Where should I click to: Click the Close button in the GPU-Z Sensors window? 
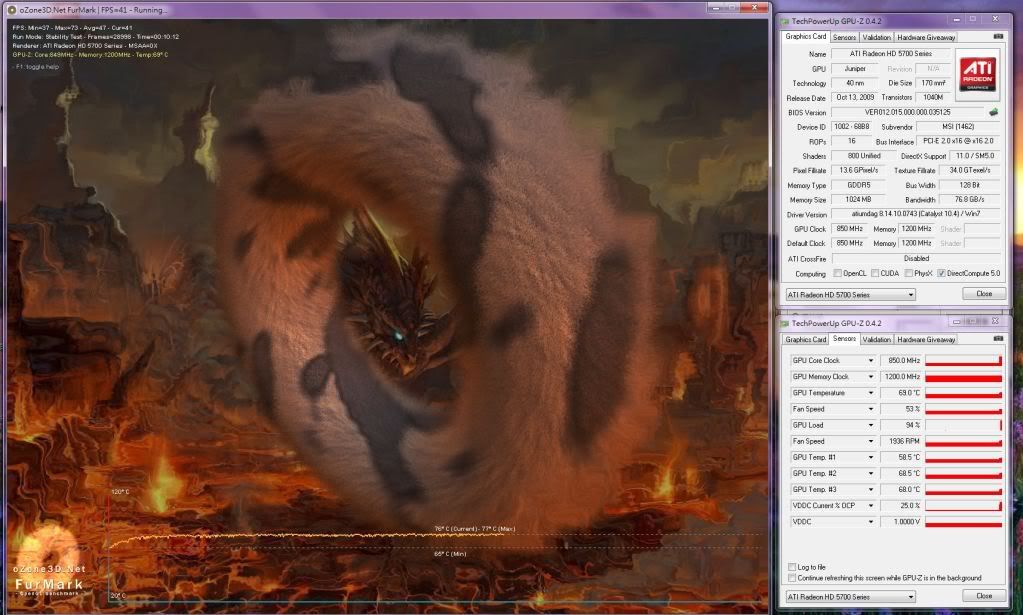click(984, 596)
